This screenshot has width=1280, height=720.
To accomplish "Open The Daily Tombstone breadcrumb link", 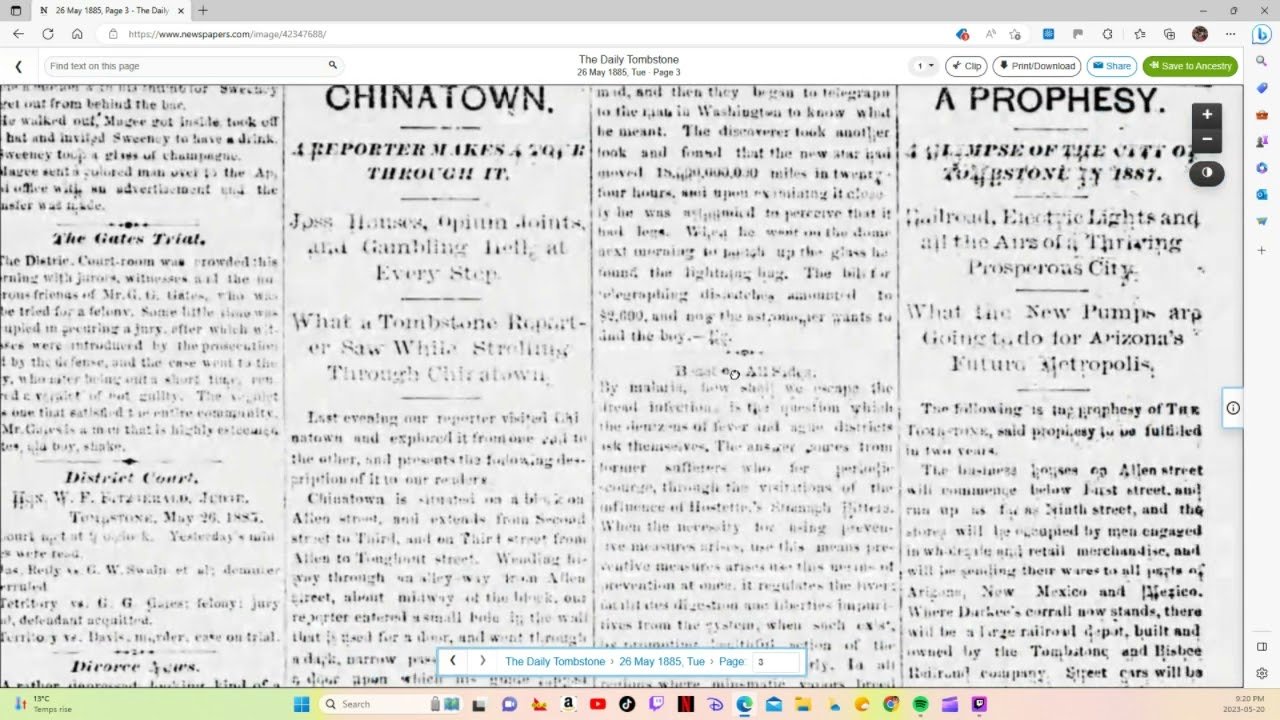I will pos(554,662).
